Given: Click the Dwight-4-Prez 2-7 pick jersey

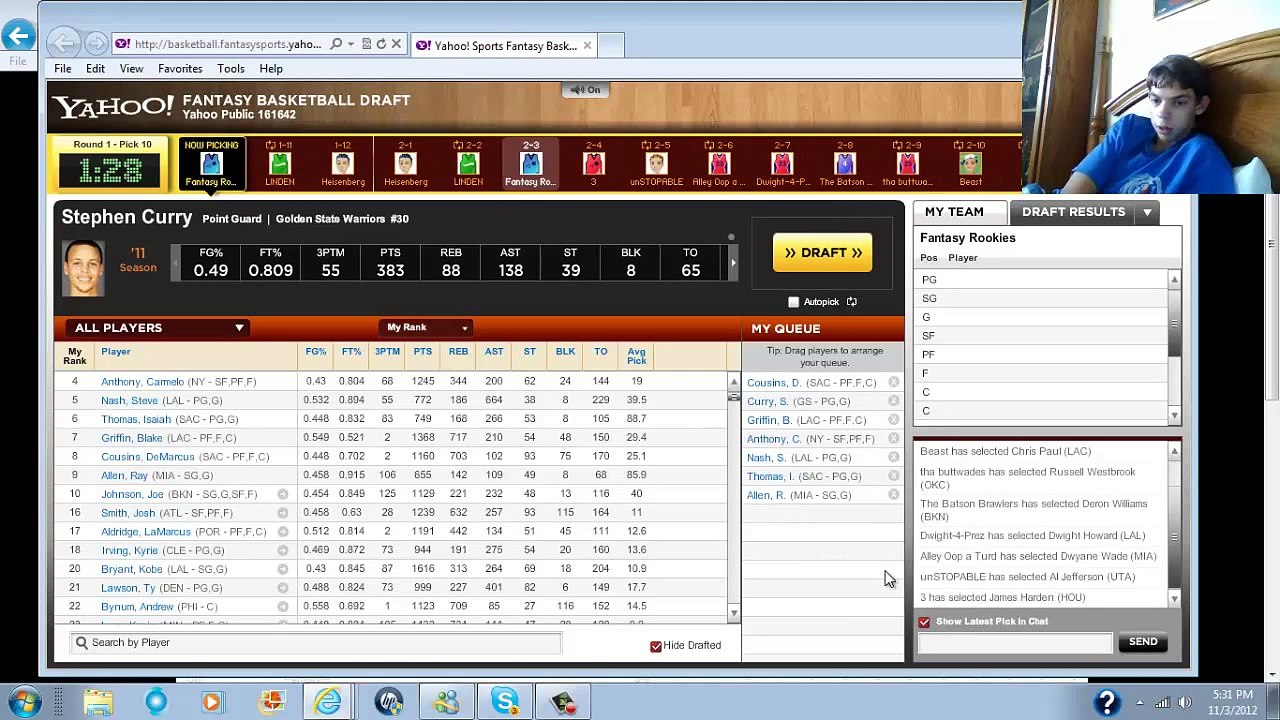Looking at the screenshot, I should coord(782,162).
